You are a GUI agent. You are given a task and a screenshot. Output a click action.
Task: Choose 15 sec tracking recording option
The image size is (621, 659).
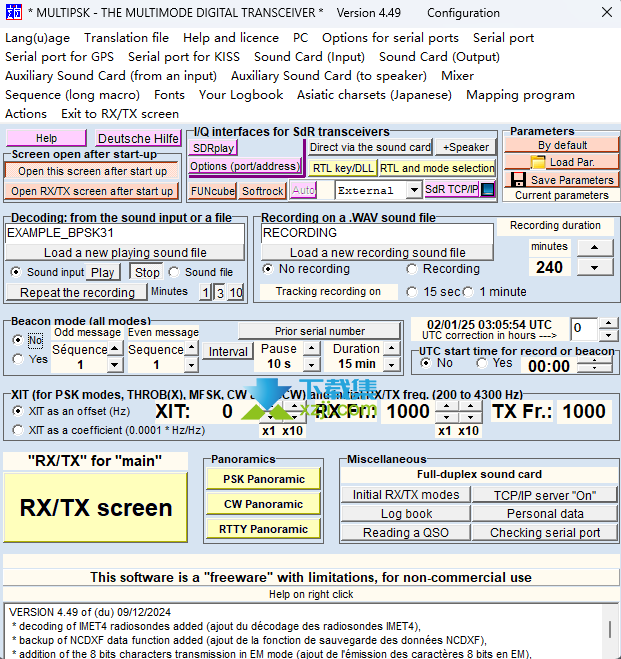(412, 292)
